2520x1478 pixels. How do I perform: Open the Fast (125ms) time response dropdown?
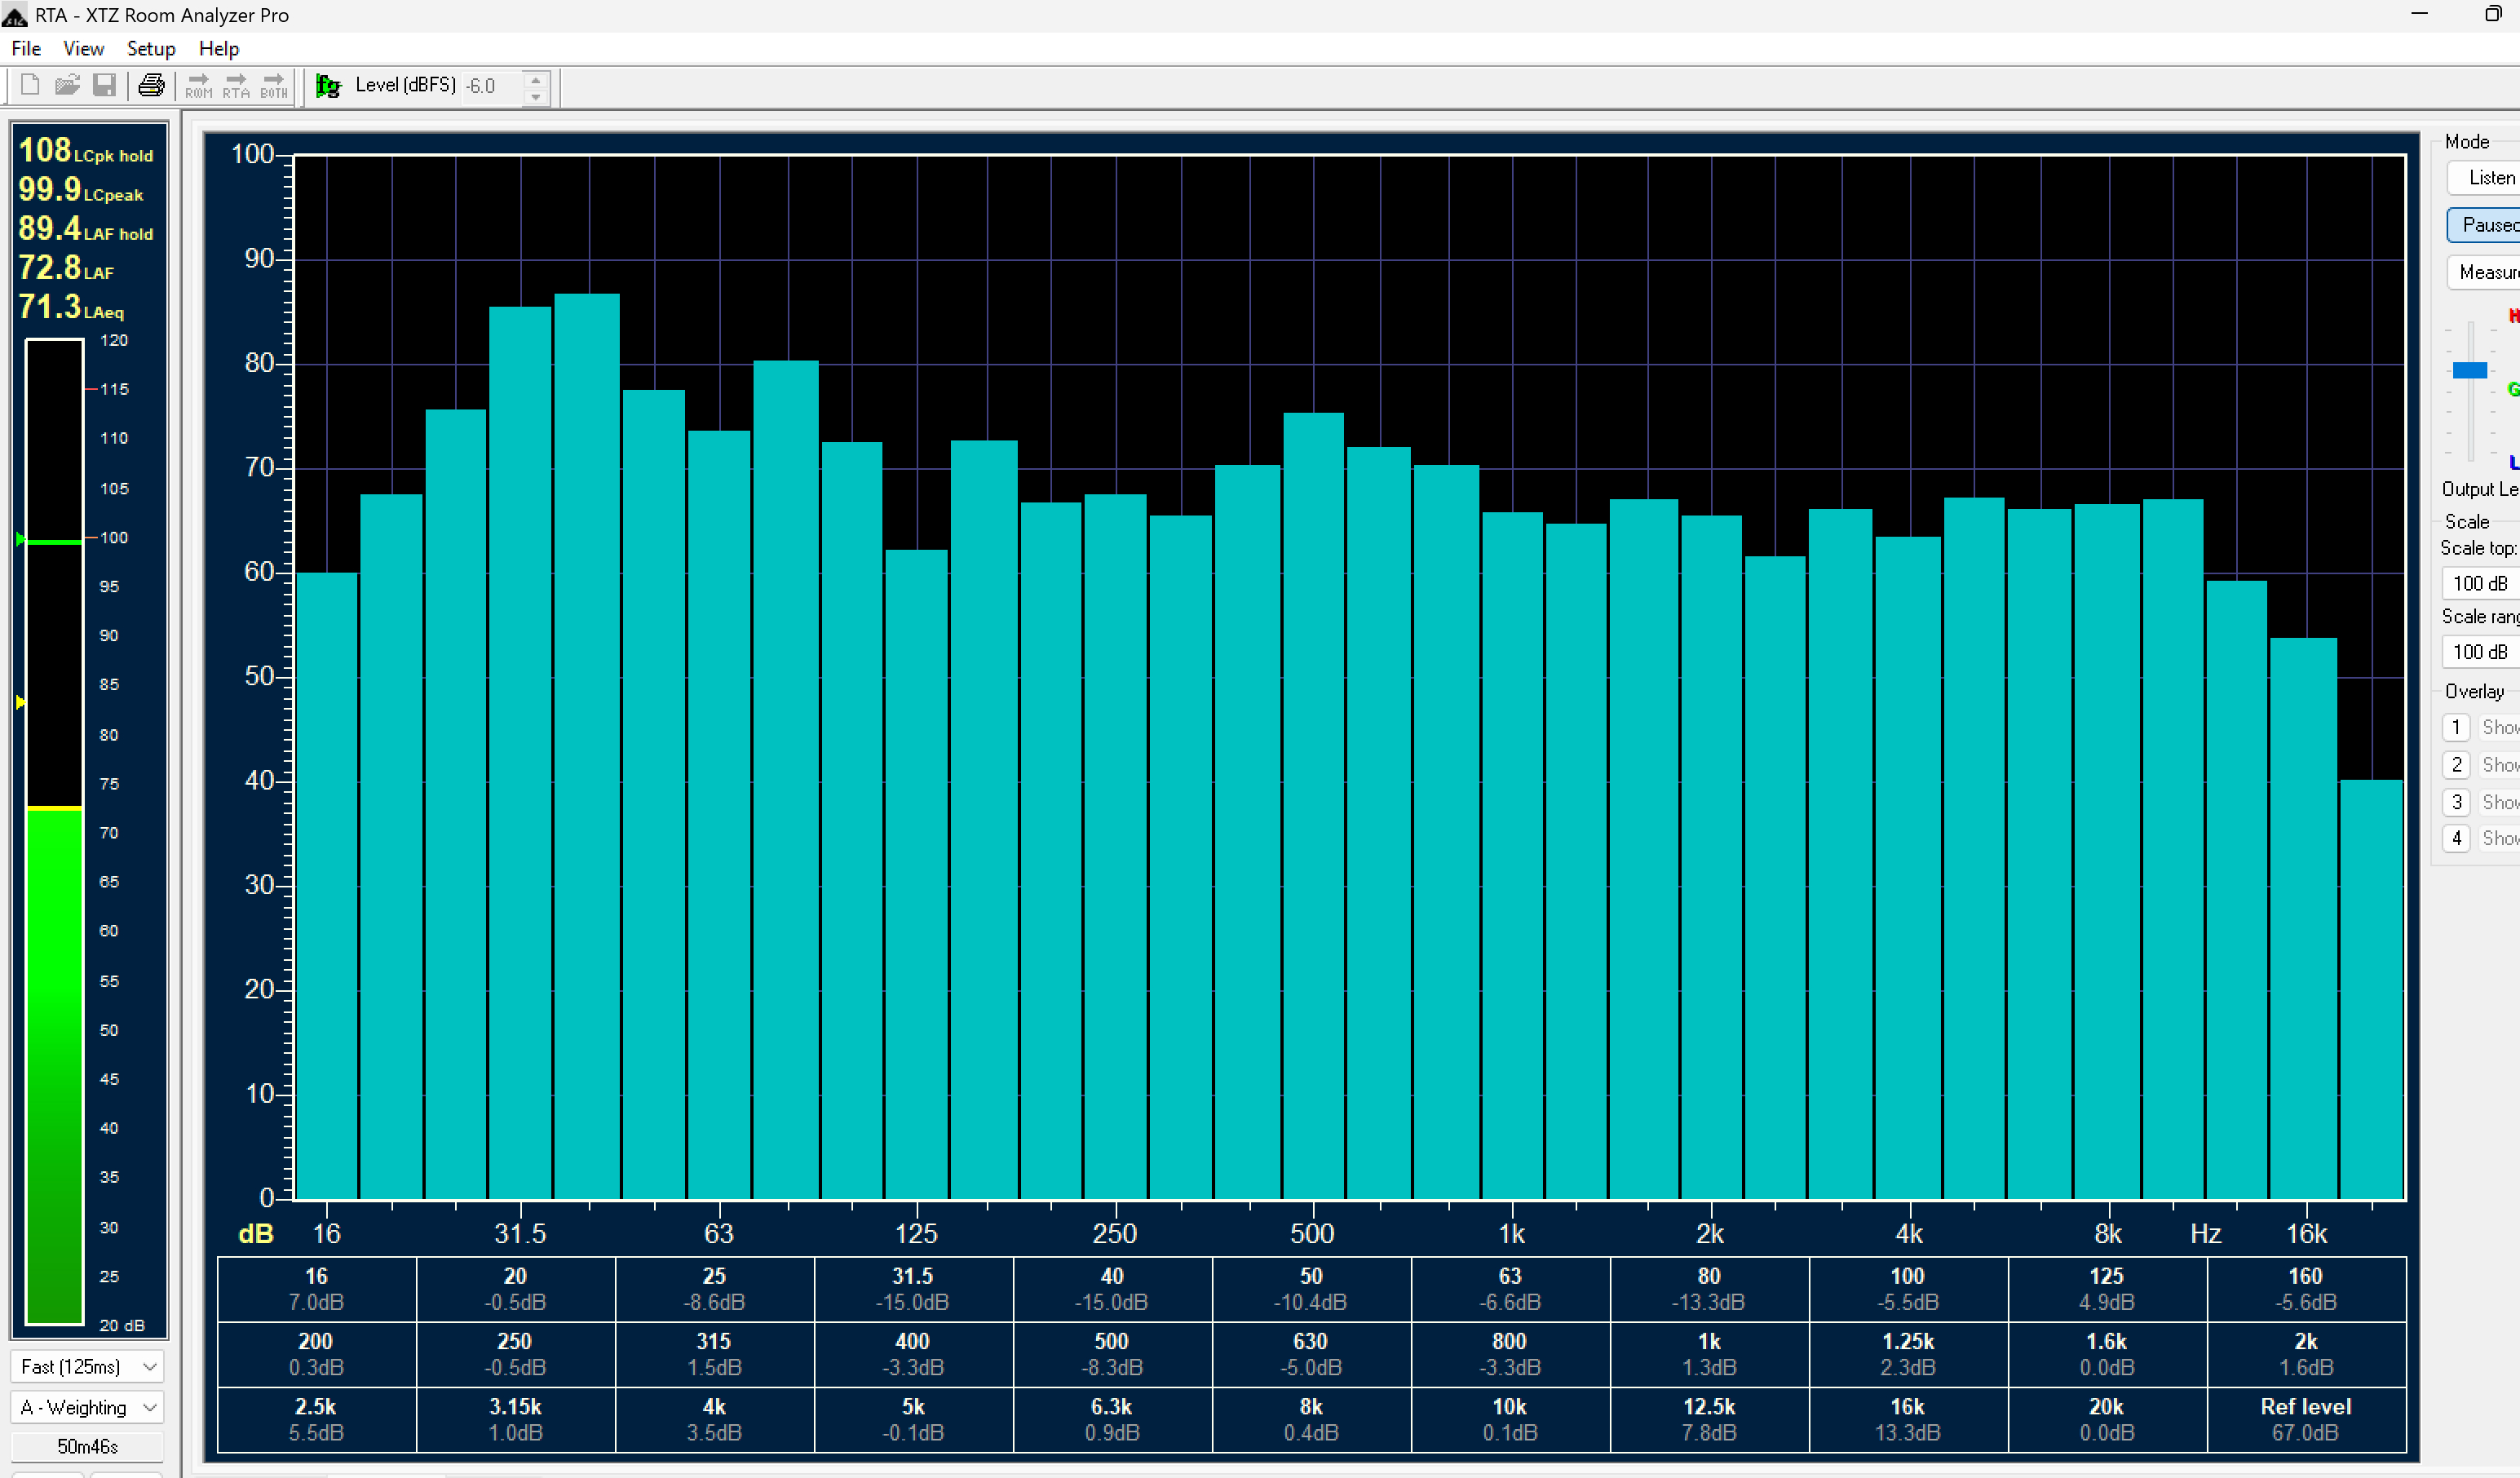pos(87,1366)
